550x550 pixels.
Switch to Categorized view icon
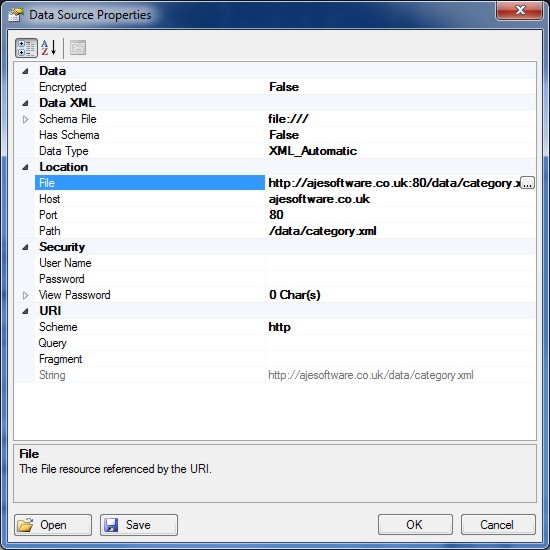click(26, 48)
